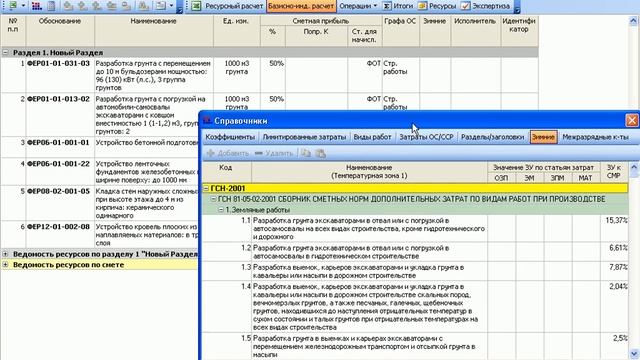Click the Итоги toolbar button
This screenshot has height=360, width=640.
point(398,6)
